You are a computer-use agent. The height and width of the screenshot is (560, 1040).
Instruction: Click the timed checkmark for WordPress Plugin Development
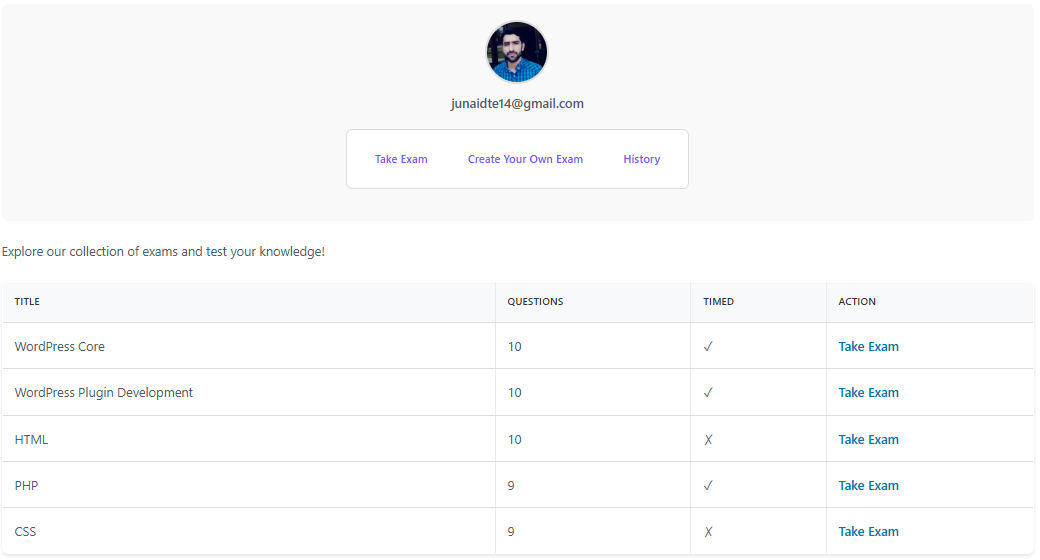point(708,393)
